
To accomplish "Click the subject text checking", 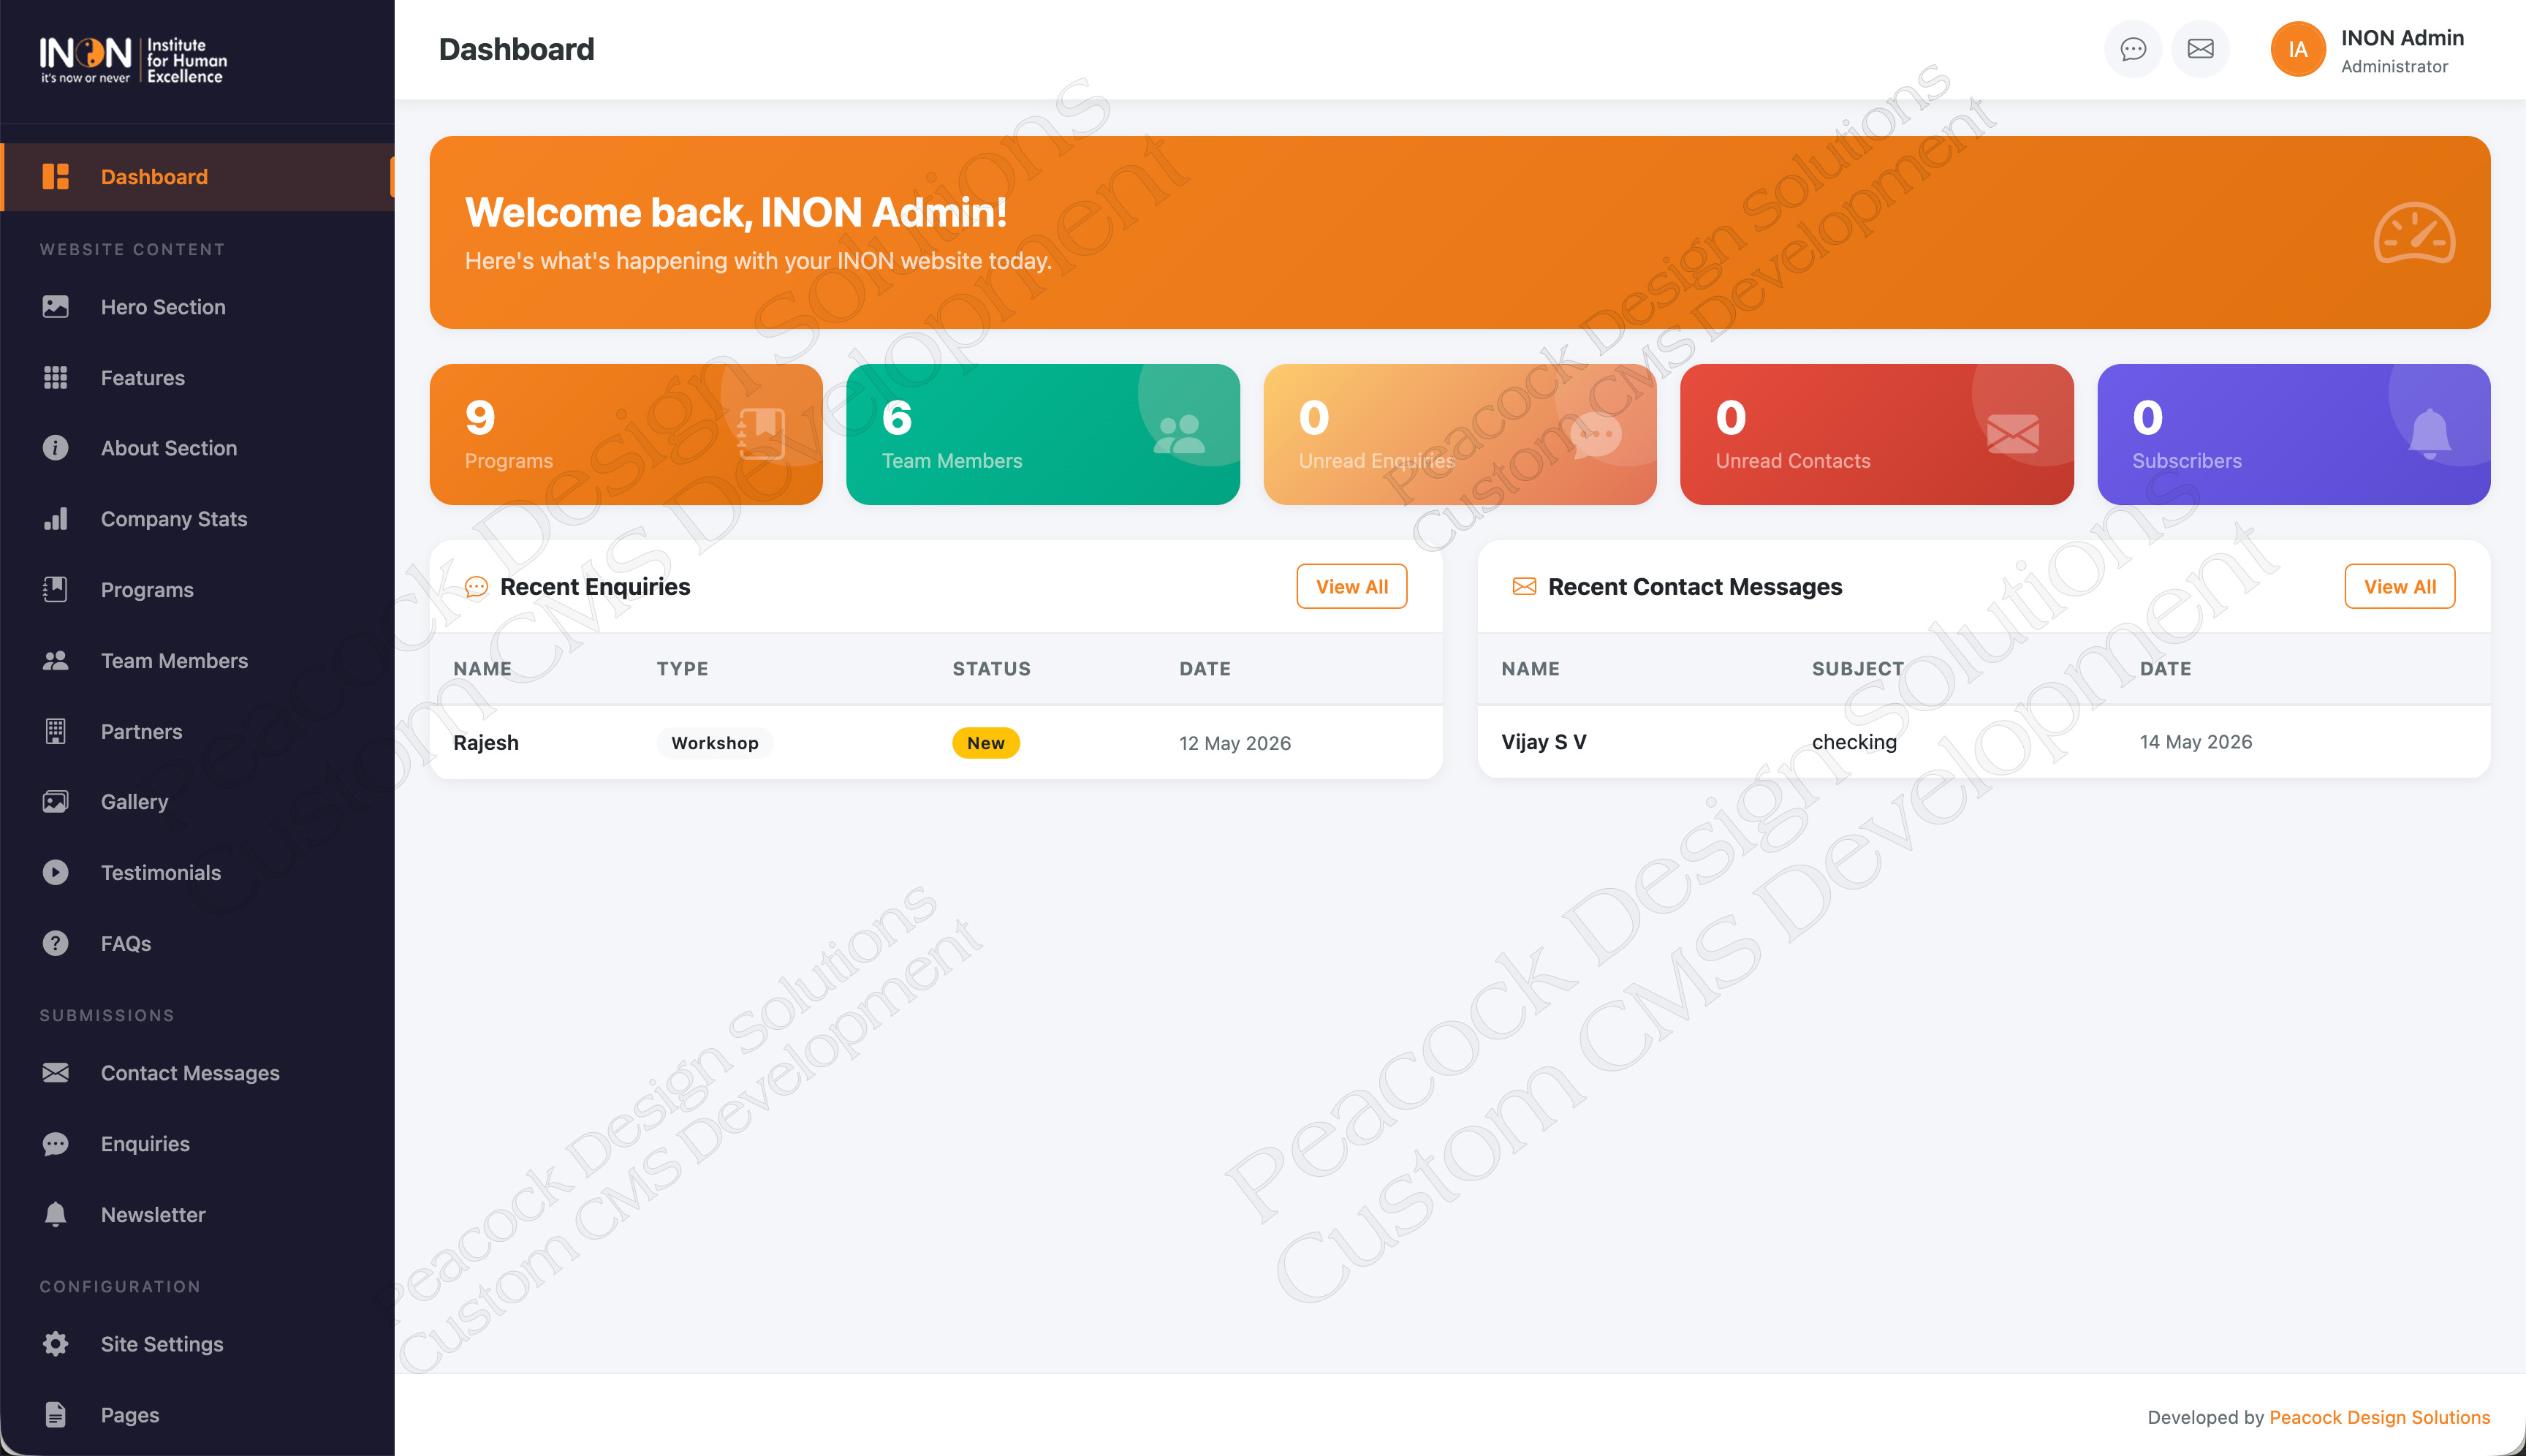I will [x=1854, y=742].
